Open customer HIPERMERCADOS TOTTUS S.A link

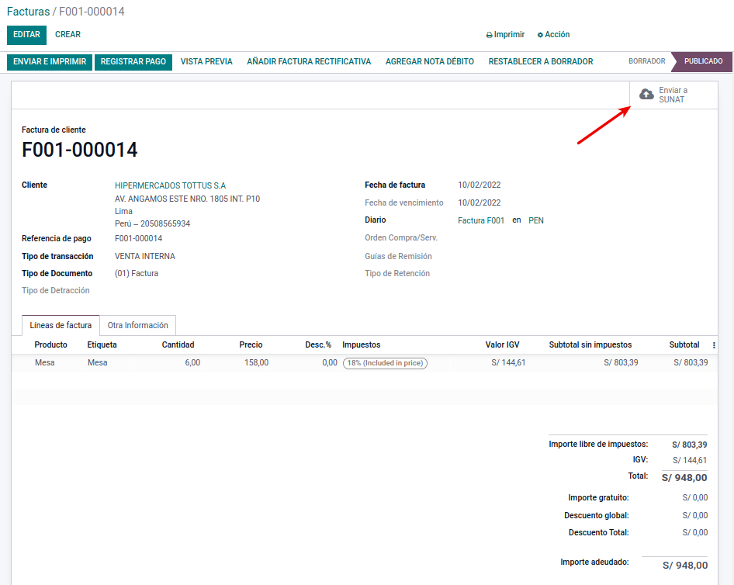[170, 185]
